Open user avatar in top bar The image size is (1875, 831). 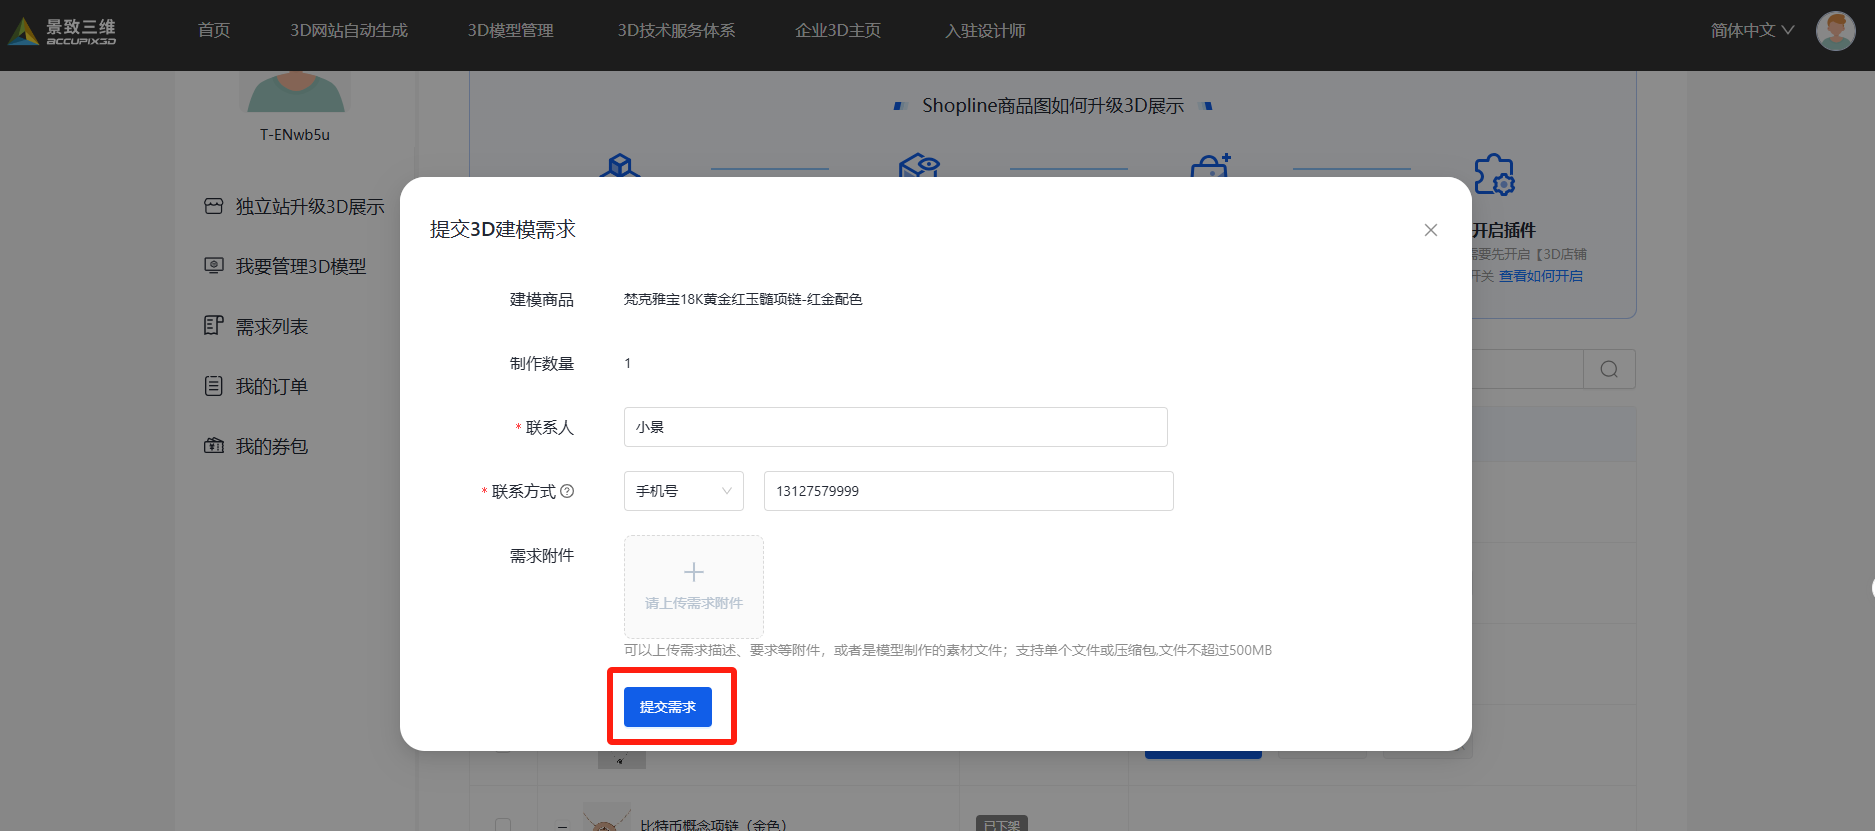(1835, 31)
